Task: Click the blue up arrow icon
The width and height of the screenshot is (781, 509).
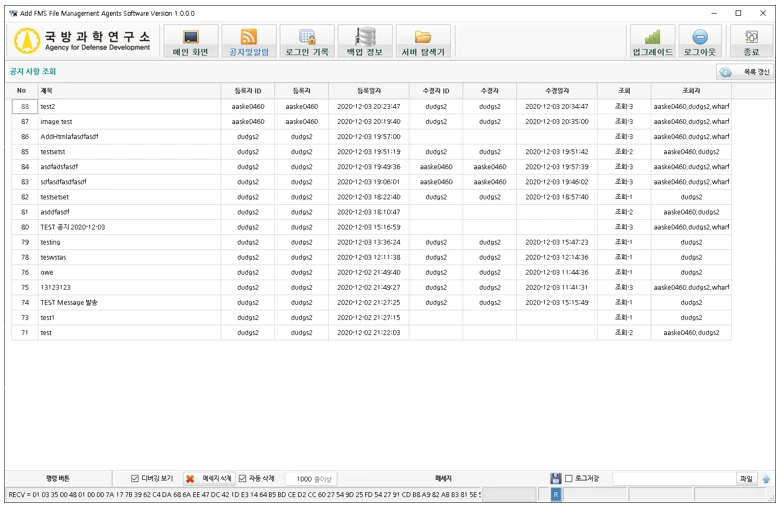Action: pyautogui.click(x=766, y=479)
